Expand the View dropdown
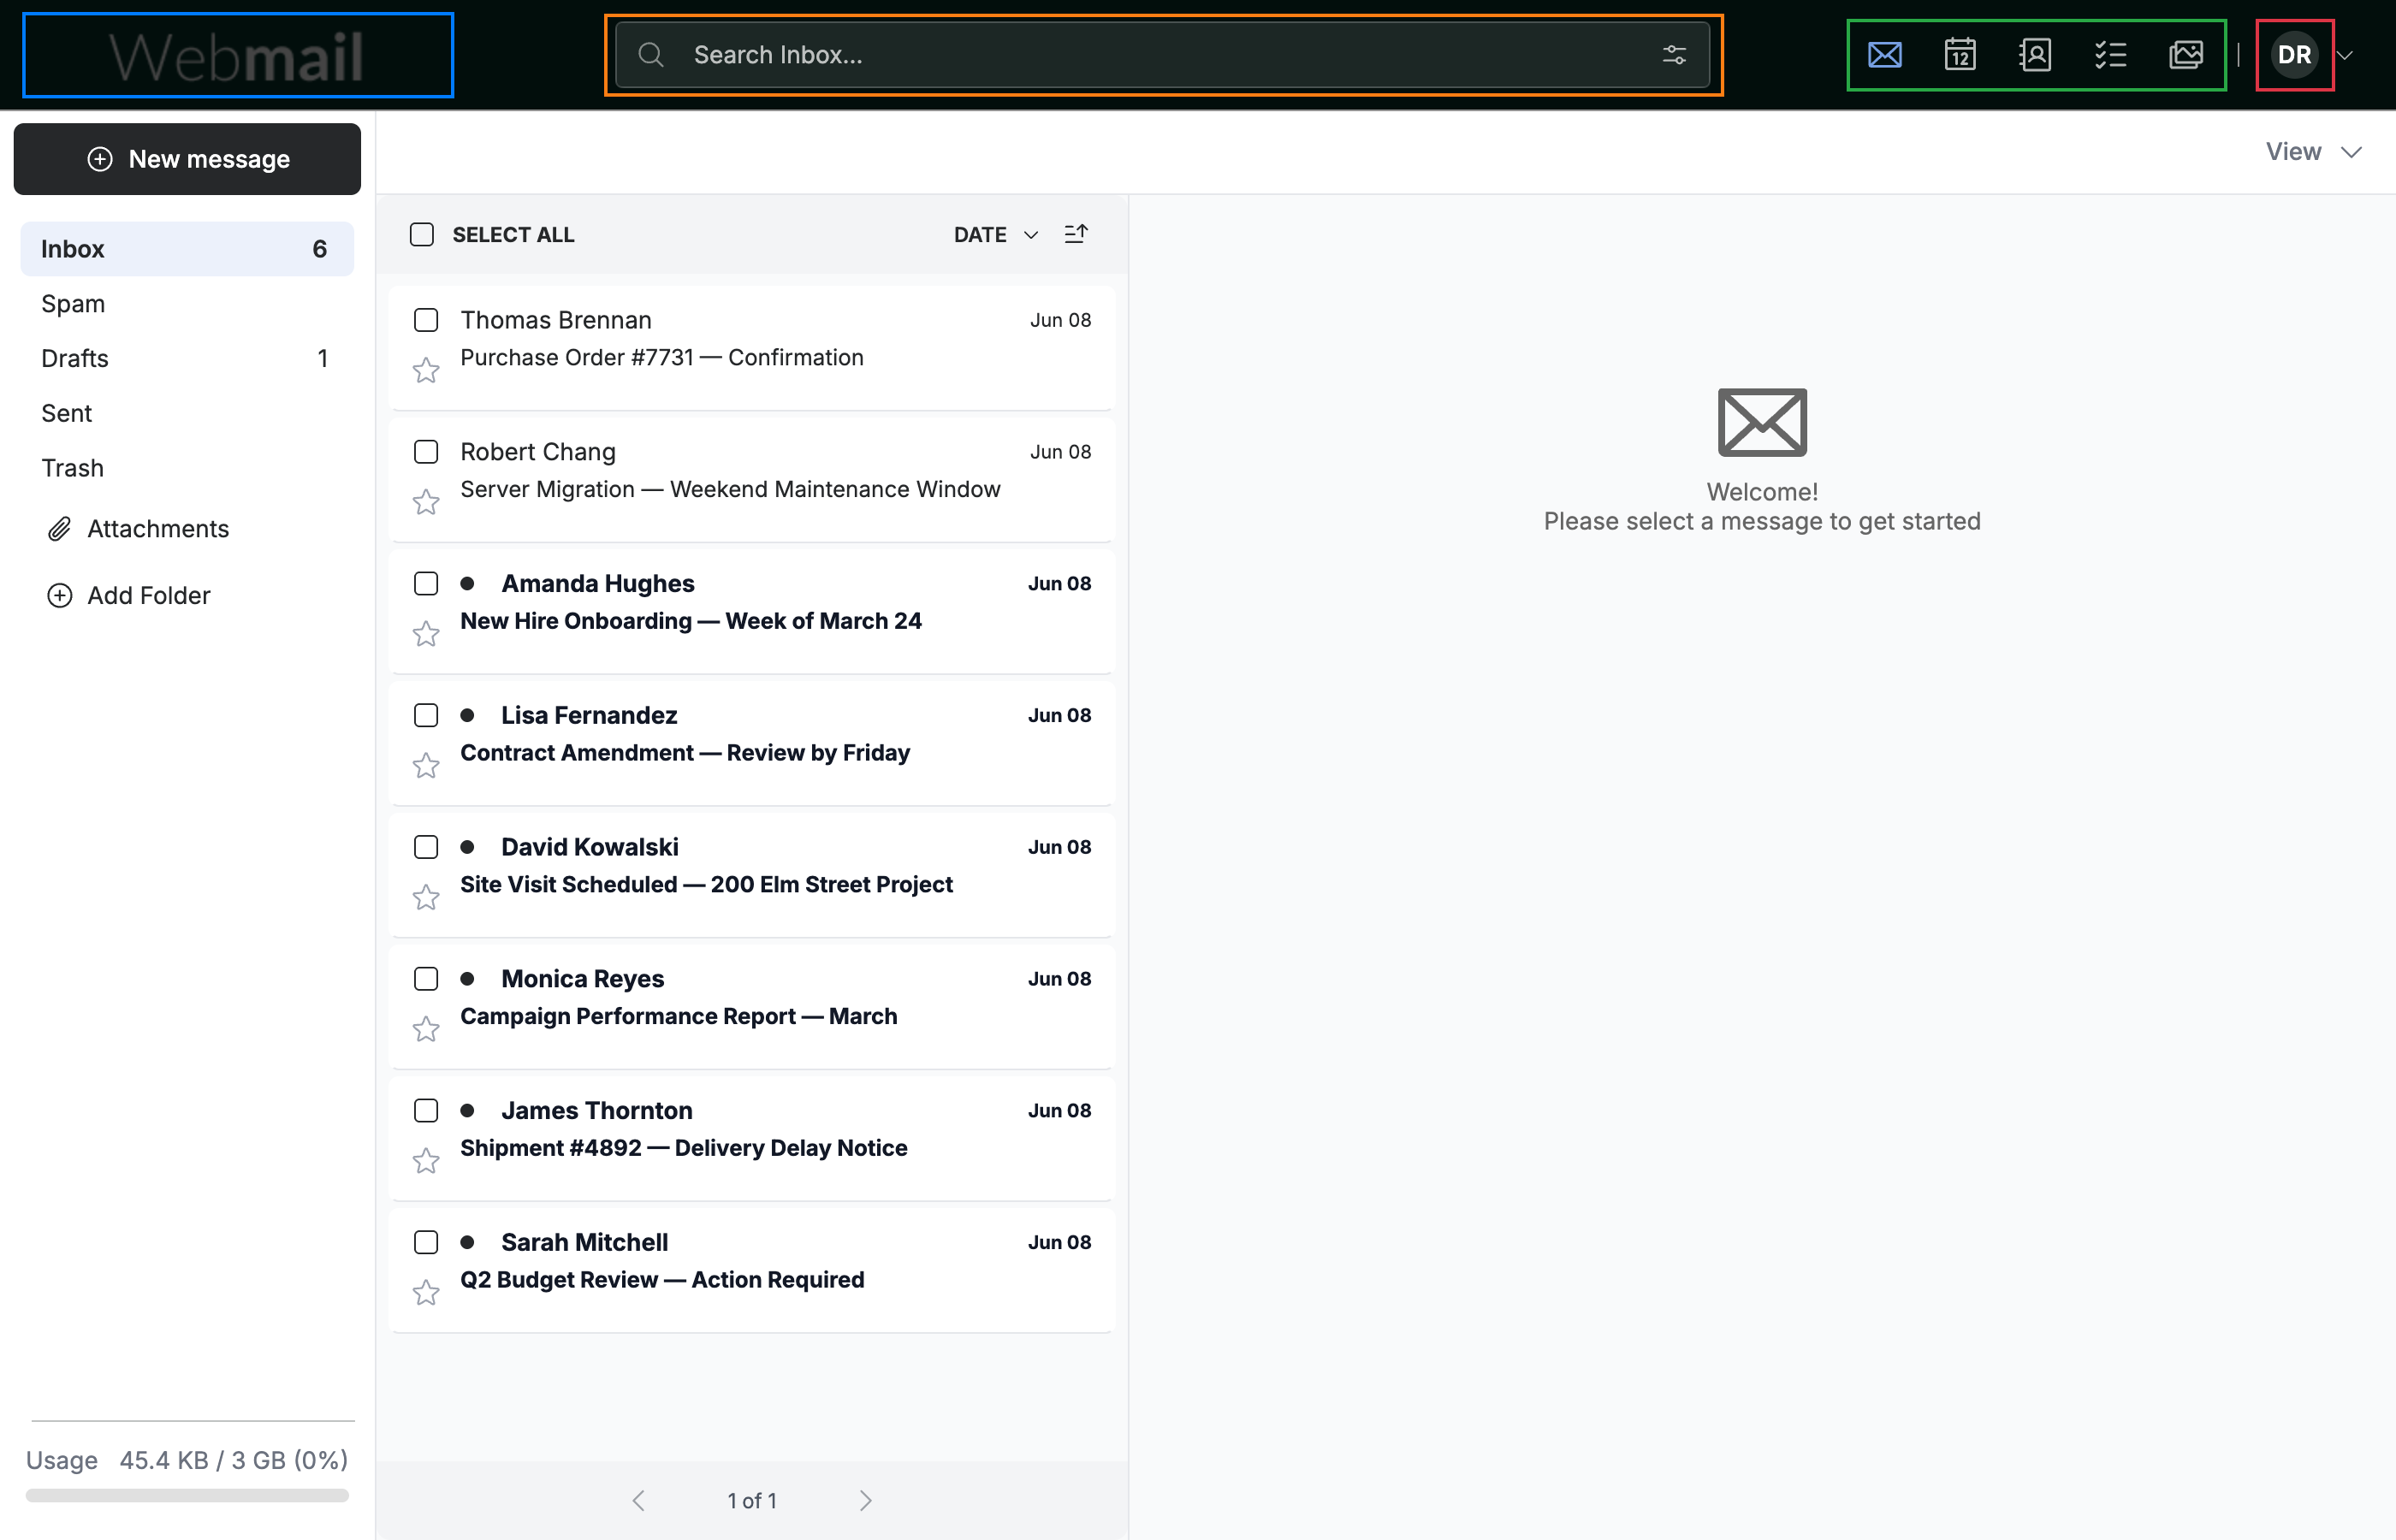The image size is (2396, 1540). (x=2313, y=152)
